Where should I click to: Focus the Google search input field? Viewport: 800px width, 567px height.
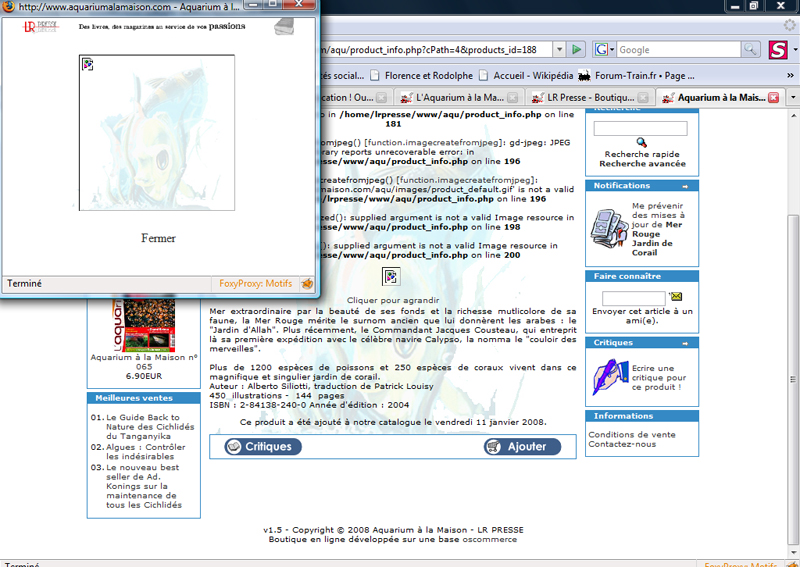pyautogui.click(x=678, y=50)
